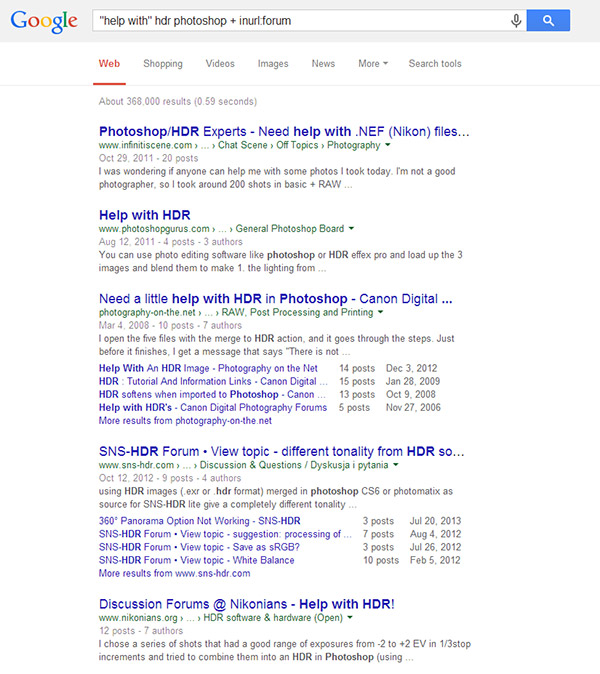This screenshot has height=674, width=600.
Task: Click the 'About 368,000 results' count text
Action: point(178,101)
